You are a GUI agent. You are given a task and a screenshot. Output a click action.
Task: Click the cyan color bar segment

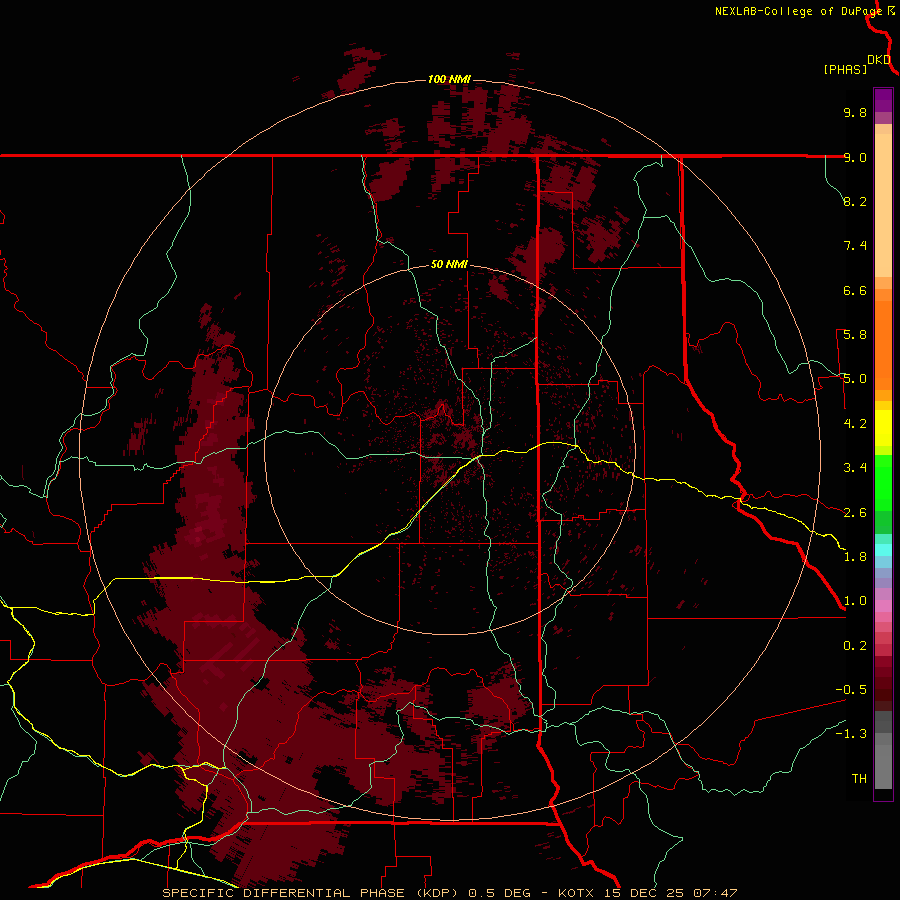[x=883, y=550]
